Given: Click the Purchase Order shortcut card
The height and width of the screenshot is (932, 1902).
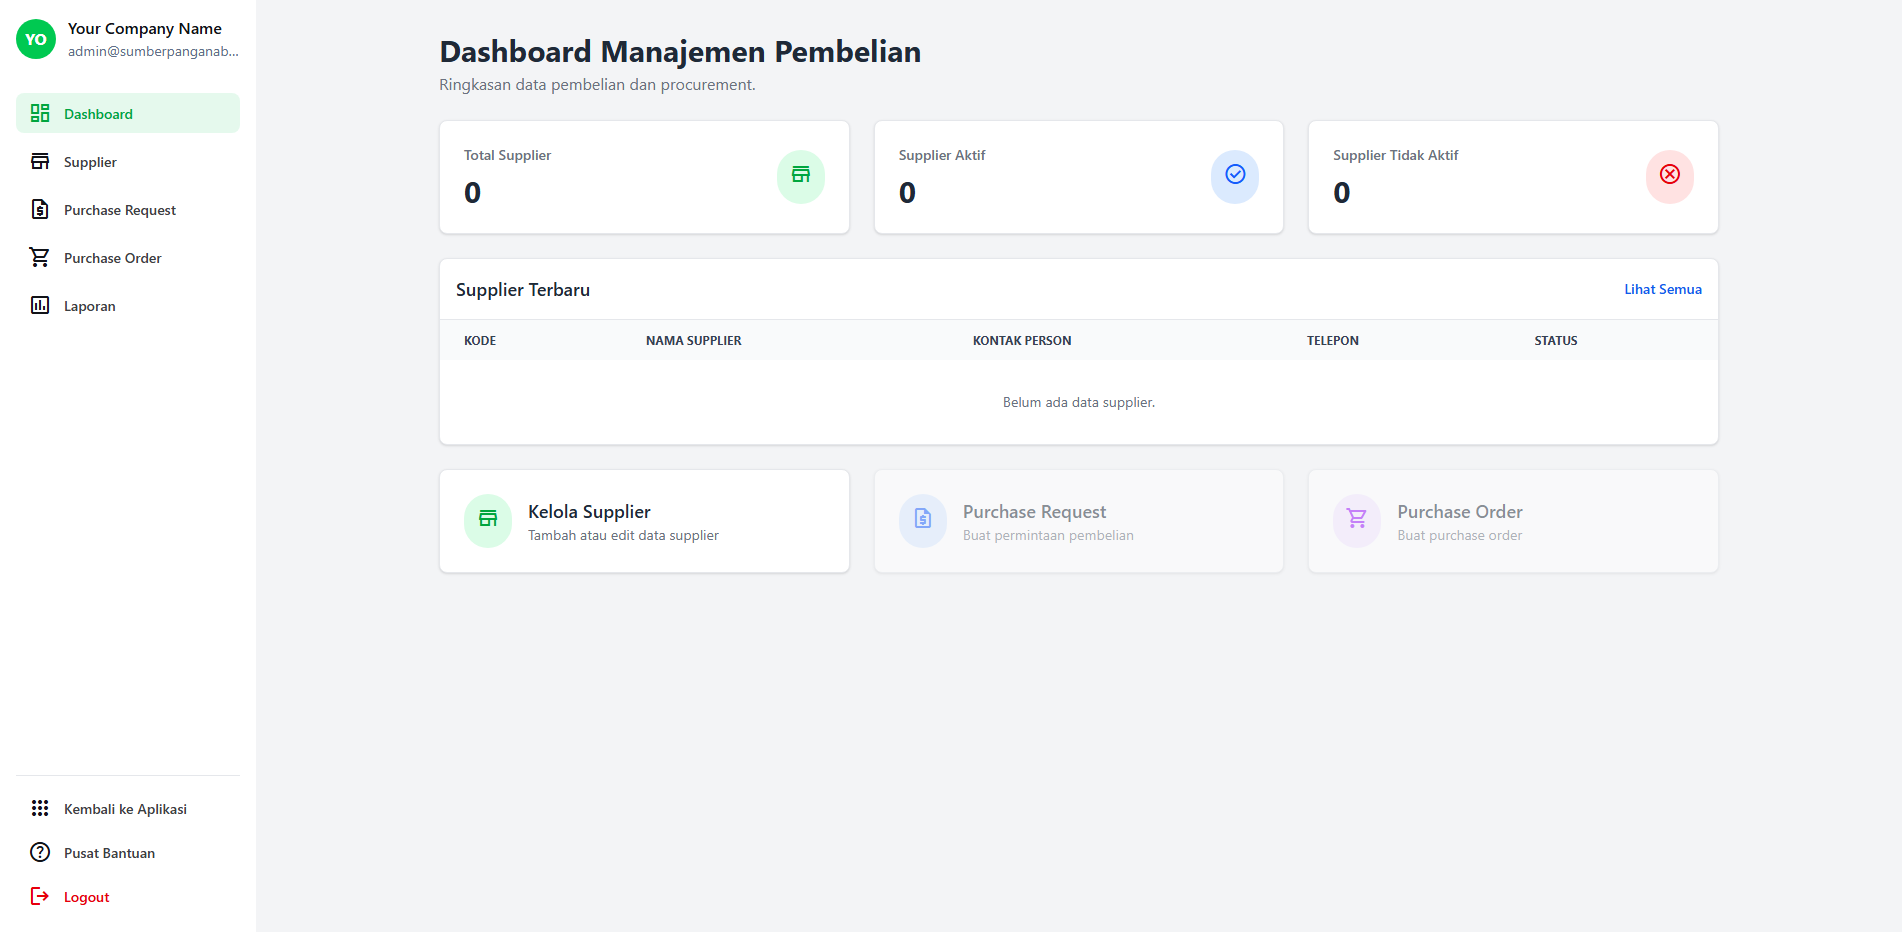Looking at the screenshot, I should [1512, 520].
